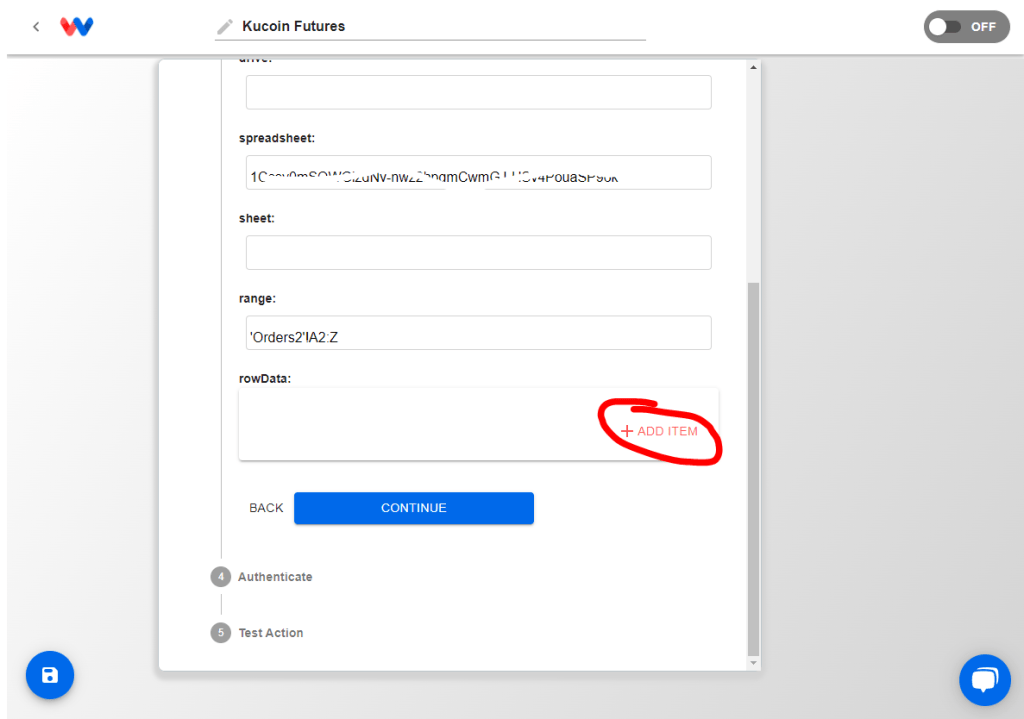Focus the drive input field
The image size is (1024, 719).
pyautogui.click(x=478, y=92)
